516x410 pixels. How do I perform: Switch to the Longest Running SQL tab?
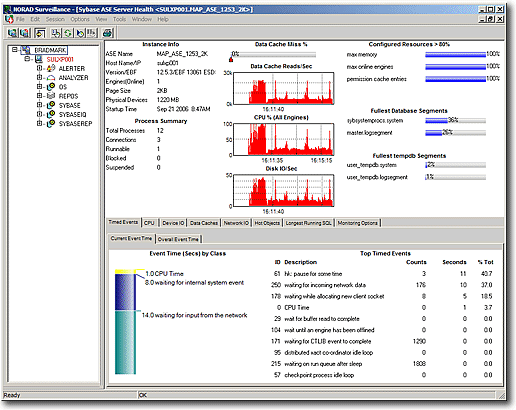(x=308, y=223)
